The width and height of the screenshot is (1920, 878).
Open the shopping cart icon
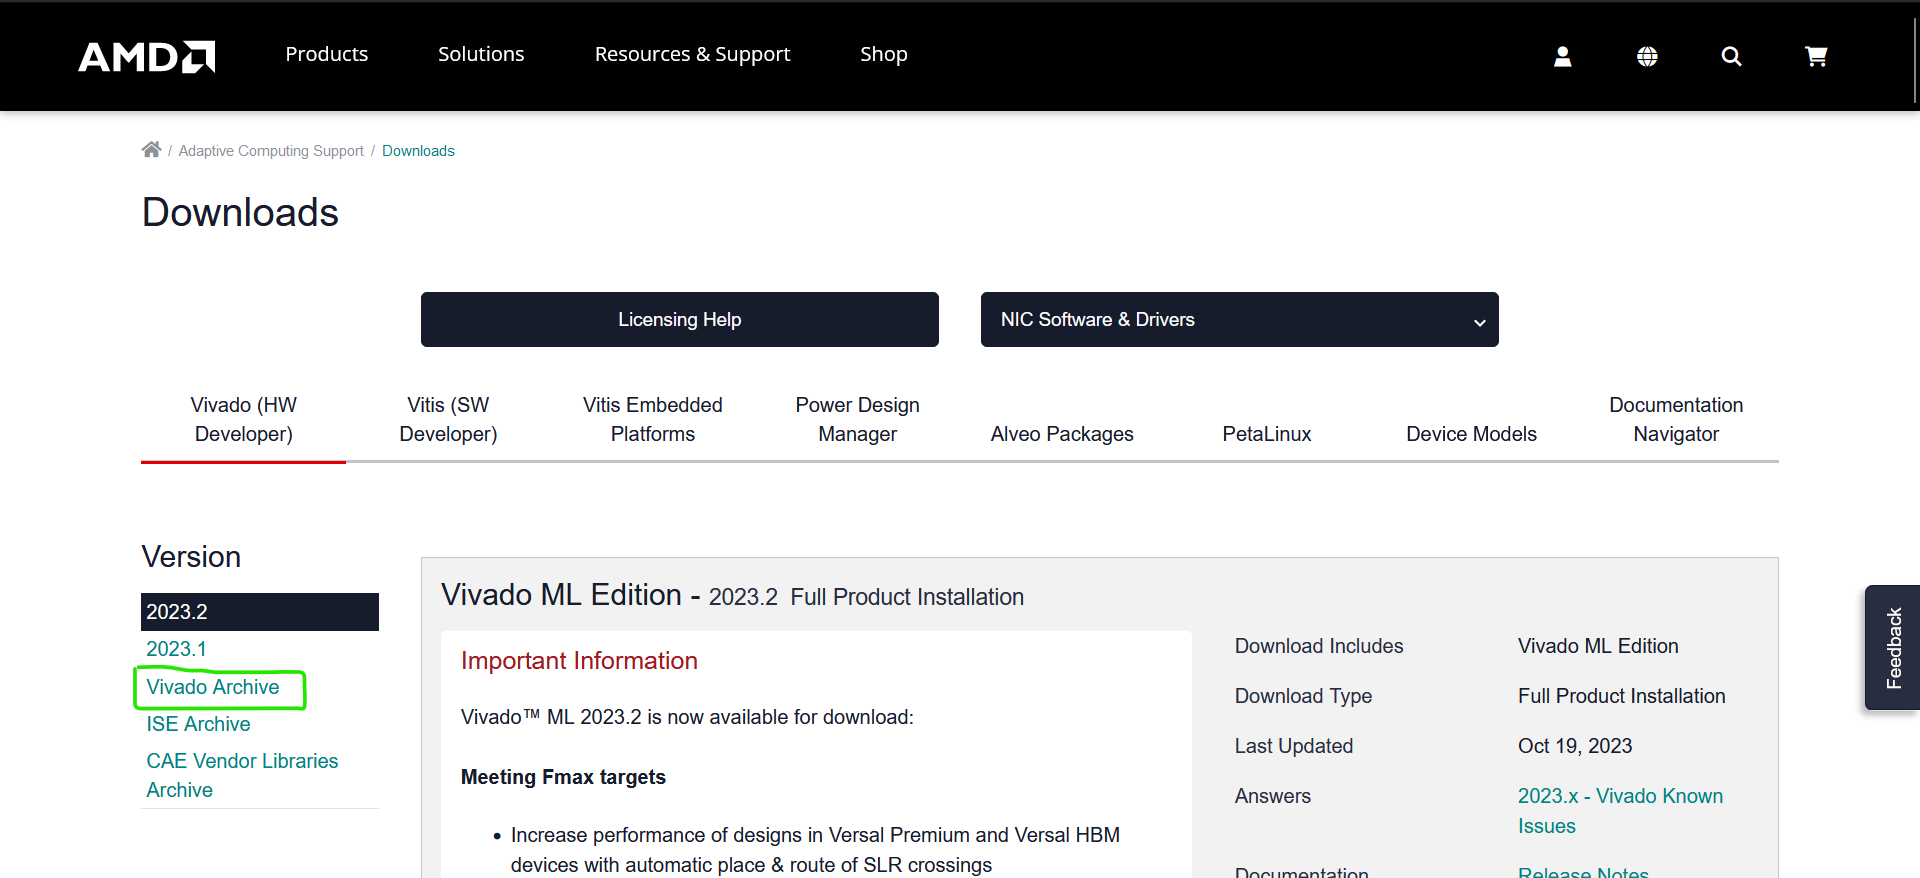coord(1816,57)
